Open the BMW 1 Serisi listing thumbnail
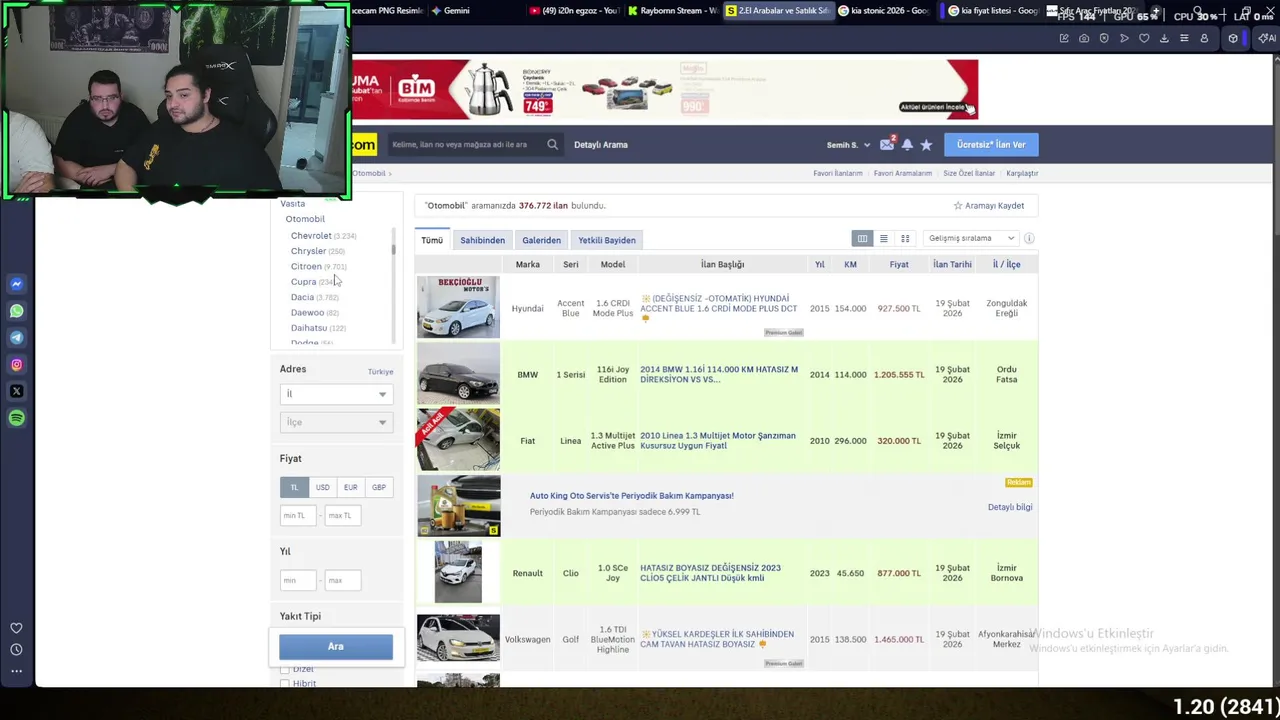 458,374
